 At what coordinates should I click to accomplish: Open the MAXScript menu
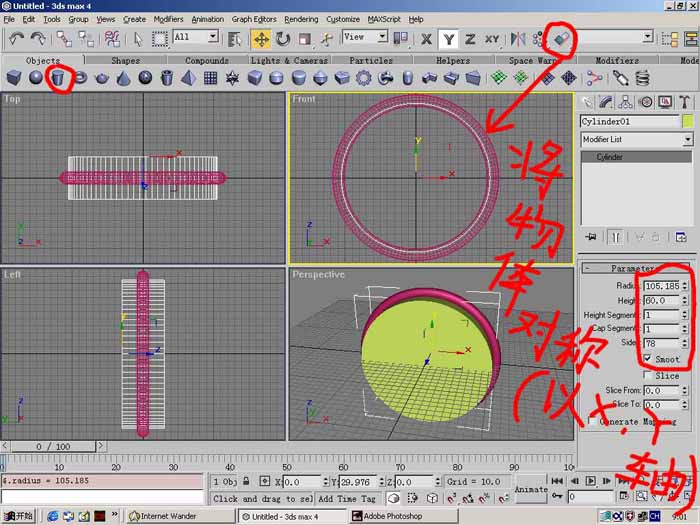(384, 19)
